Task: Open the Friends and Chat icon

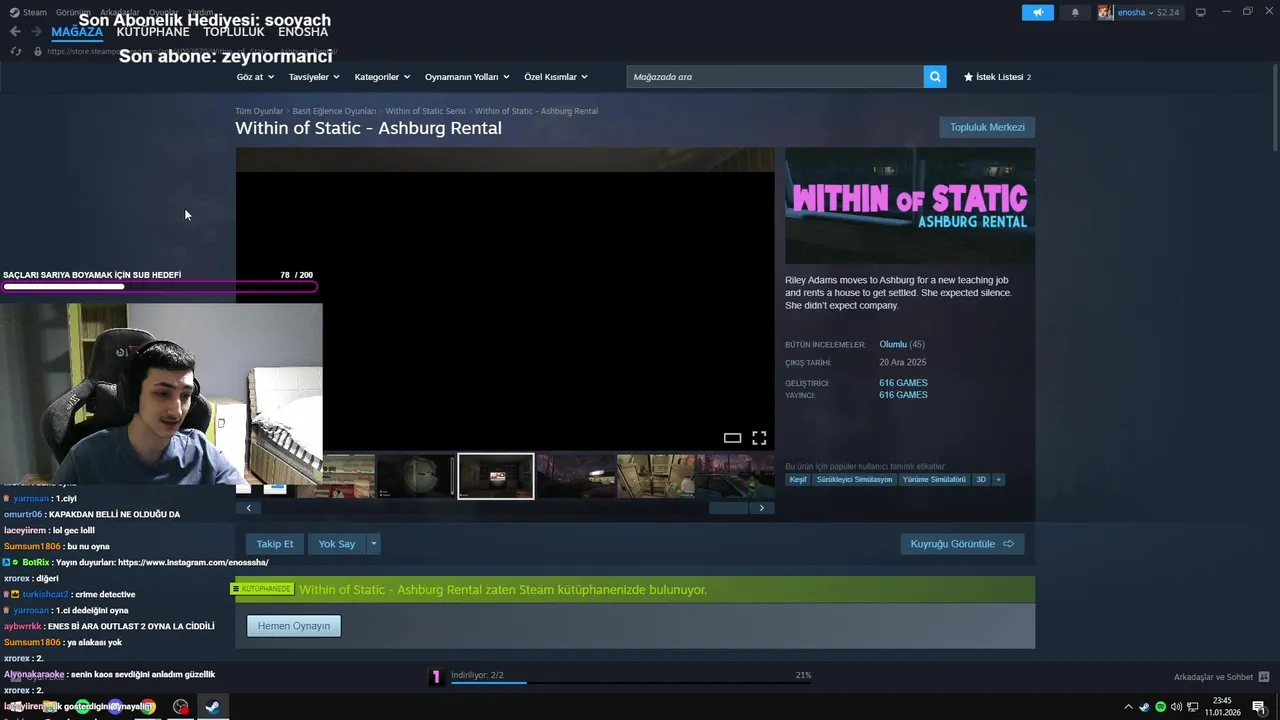Action: [1264, 677]
